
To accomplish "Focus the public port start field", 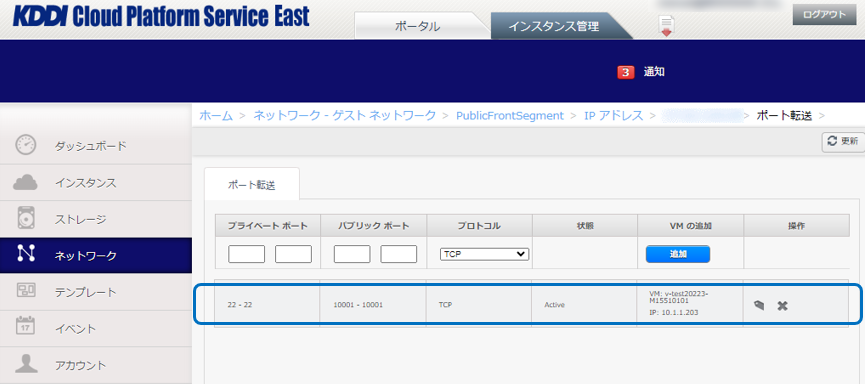I will coord(352,254).
